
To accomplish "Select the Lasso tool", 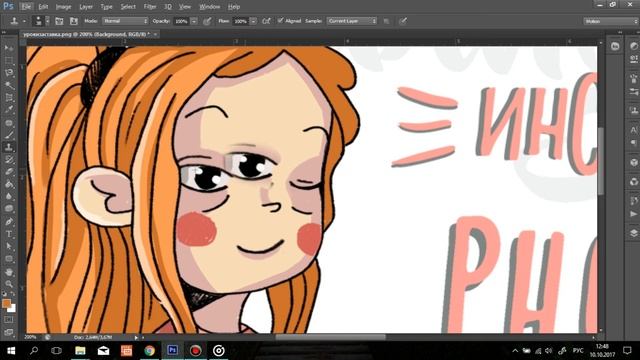I will (9, 73).
